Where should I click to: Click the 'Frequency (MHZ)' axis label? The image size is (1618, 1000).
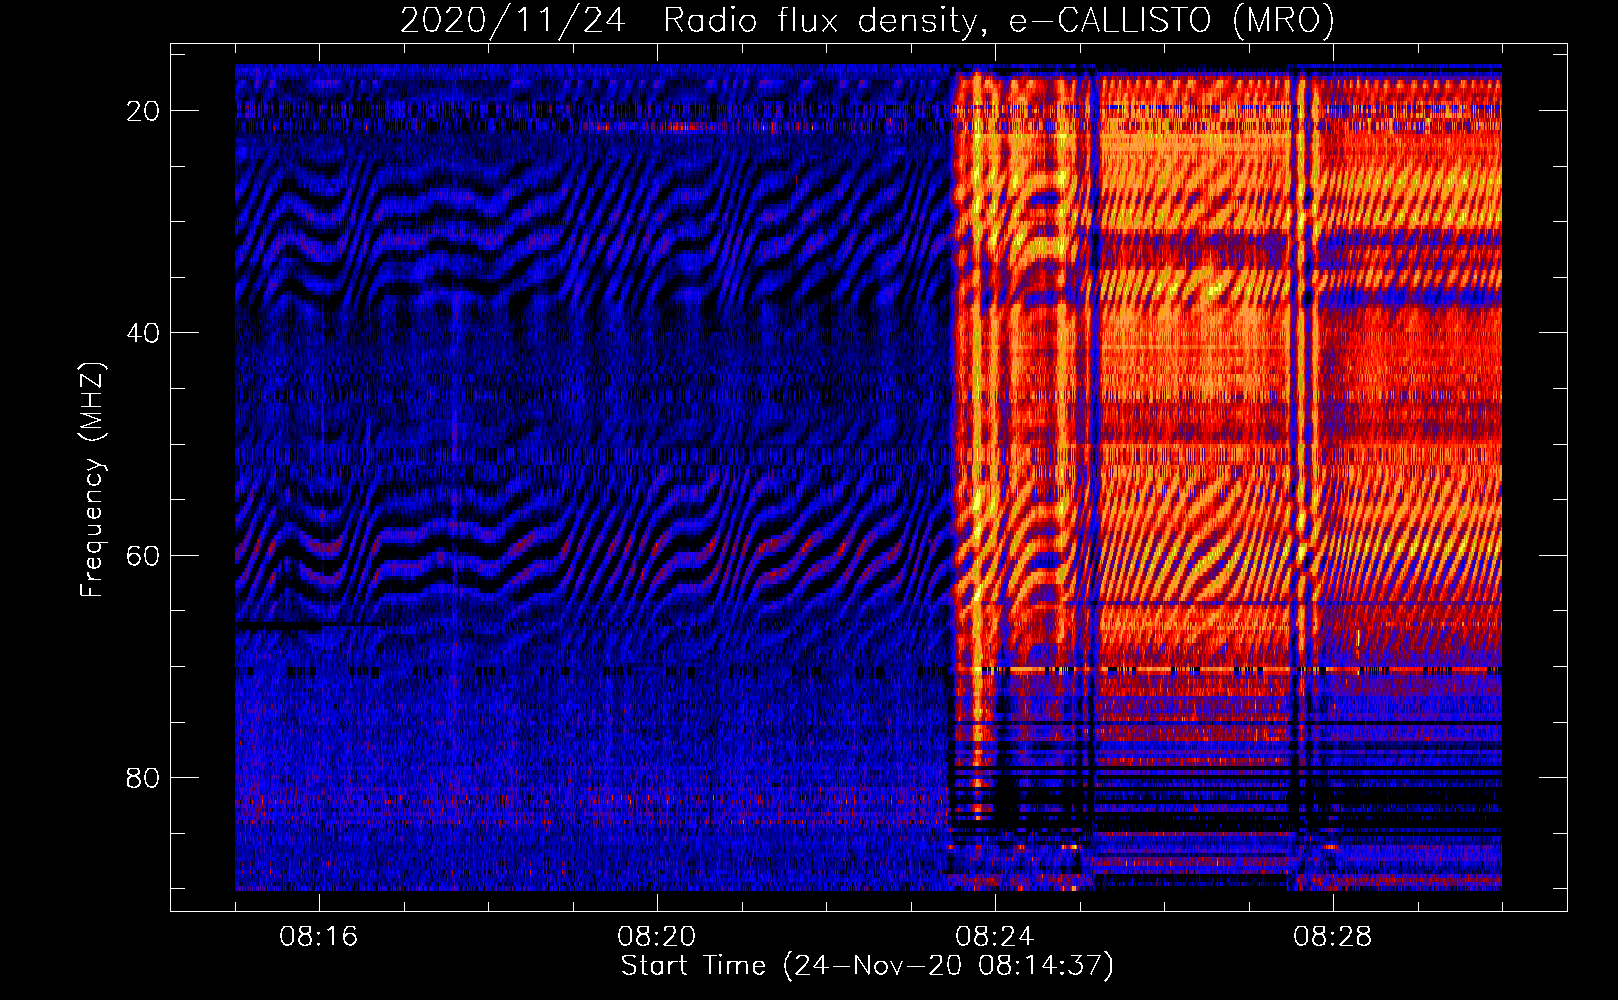pyautogui.click(x=92, y=480)
